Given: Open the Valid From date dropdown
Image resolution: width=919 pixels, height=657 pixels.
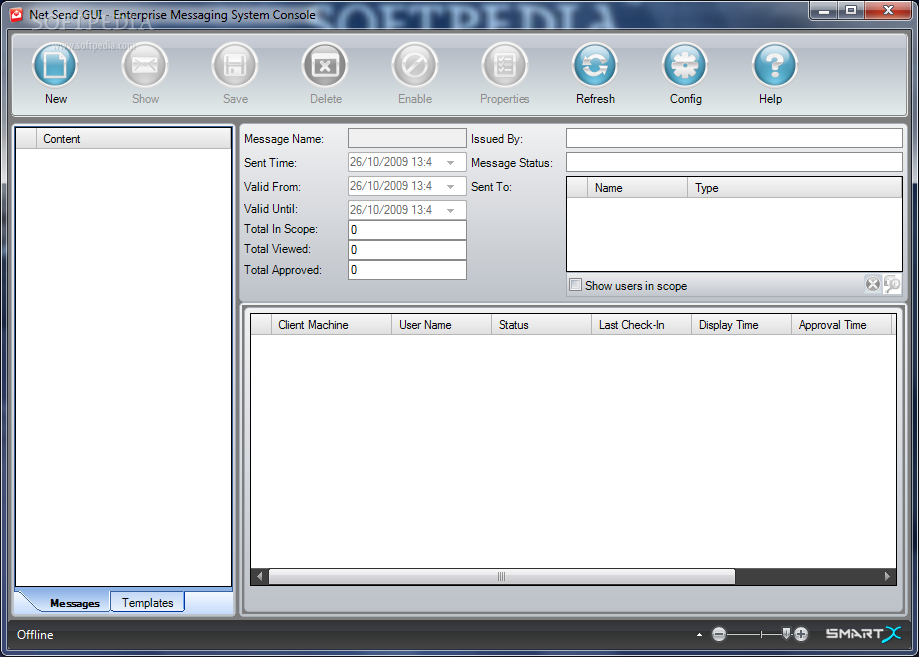Looking at the screenshot, I should pyautogui.click(x=451, y=186).
